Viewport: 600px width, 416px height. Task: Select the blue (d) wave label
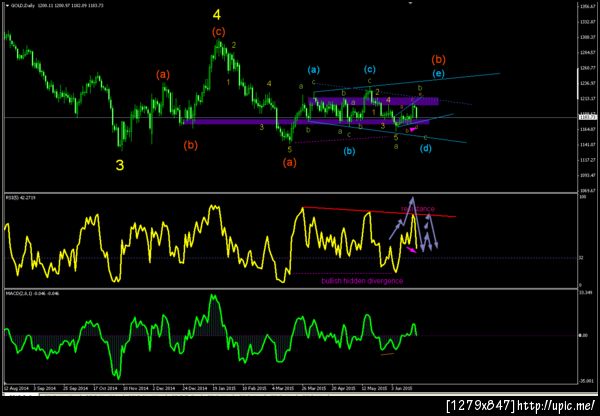tap(426, 148)
